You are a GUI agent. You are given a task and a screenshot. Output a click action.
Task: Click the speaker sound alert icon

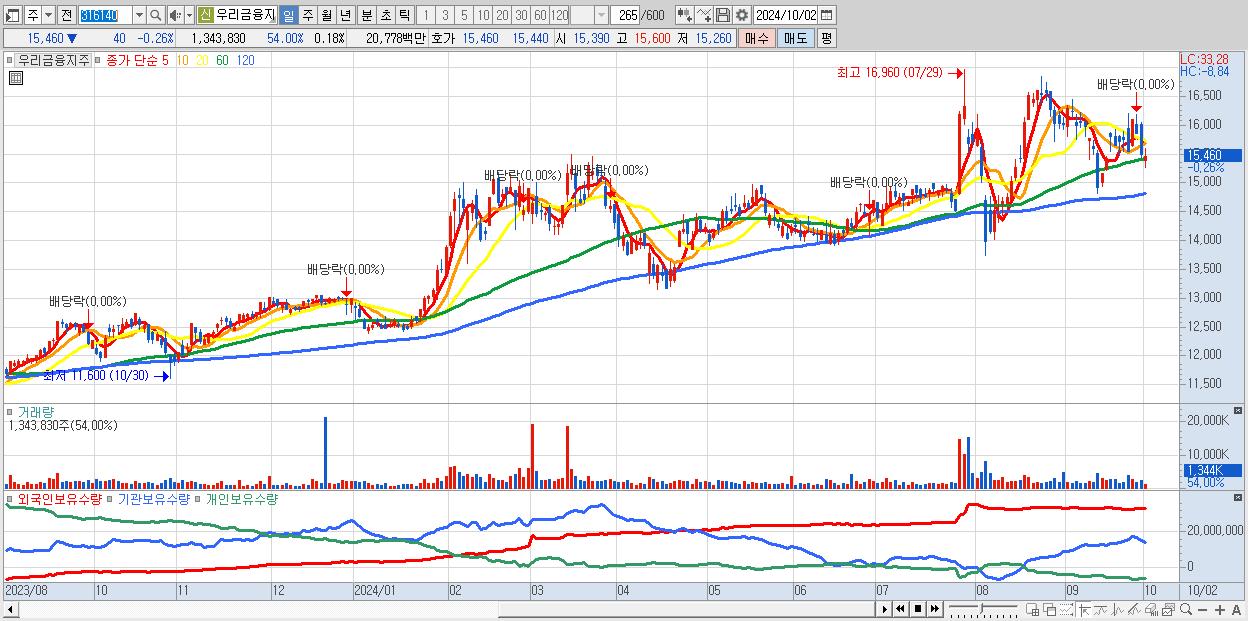(x=175, y=15)
